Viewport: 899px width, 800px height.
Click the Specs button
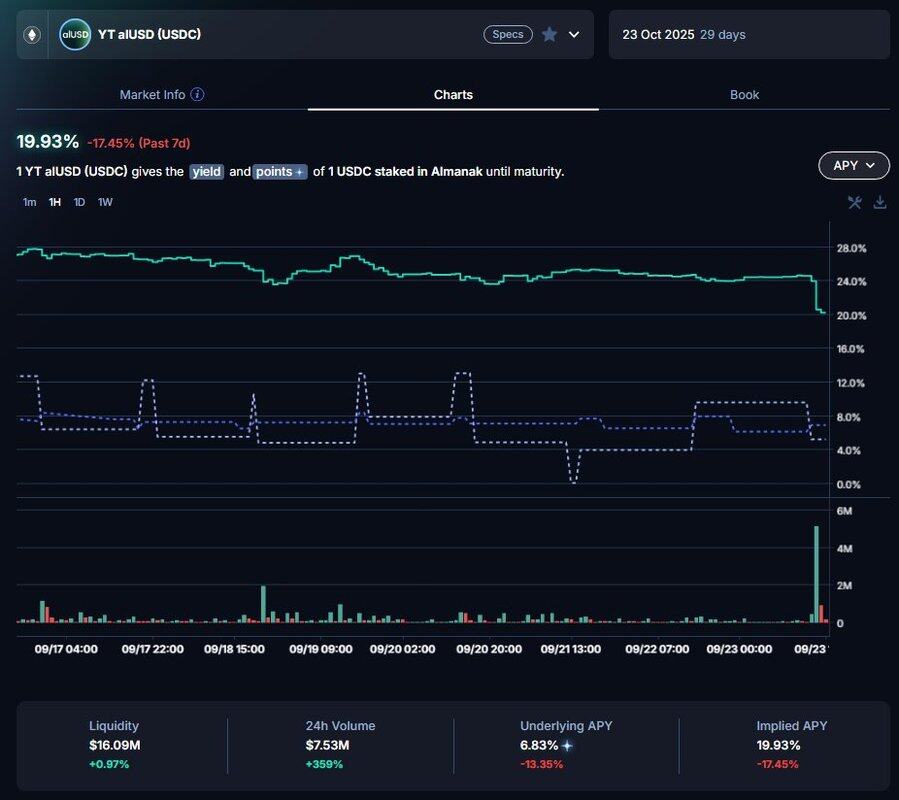[508, 35]
